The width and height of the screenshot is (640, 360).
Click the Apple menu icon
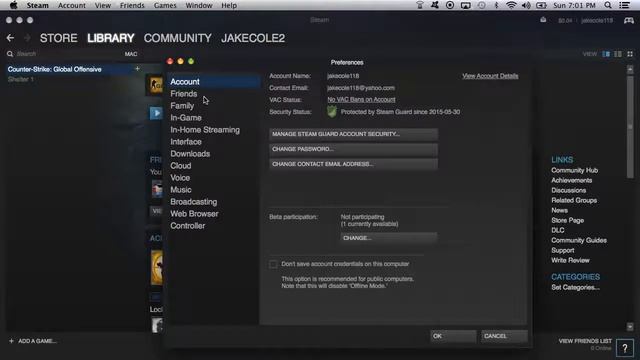click(13, 5)
